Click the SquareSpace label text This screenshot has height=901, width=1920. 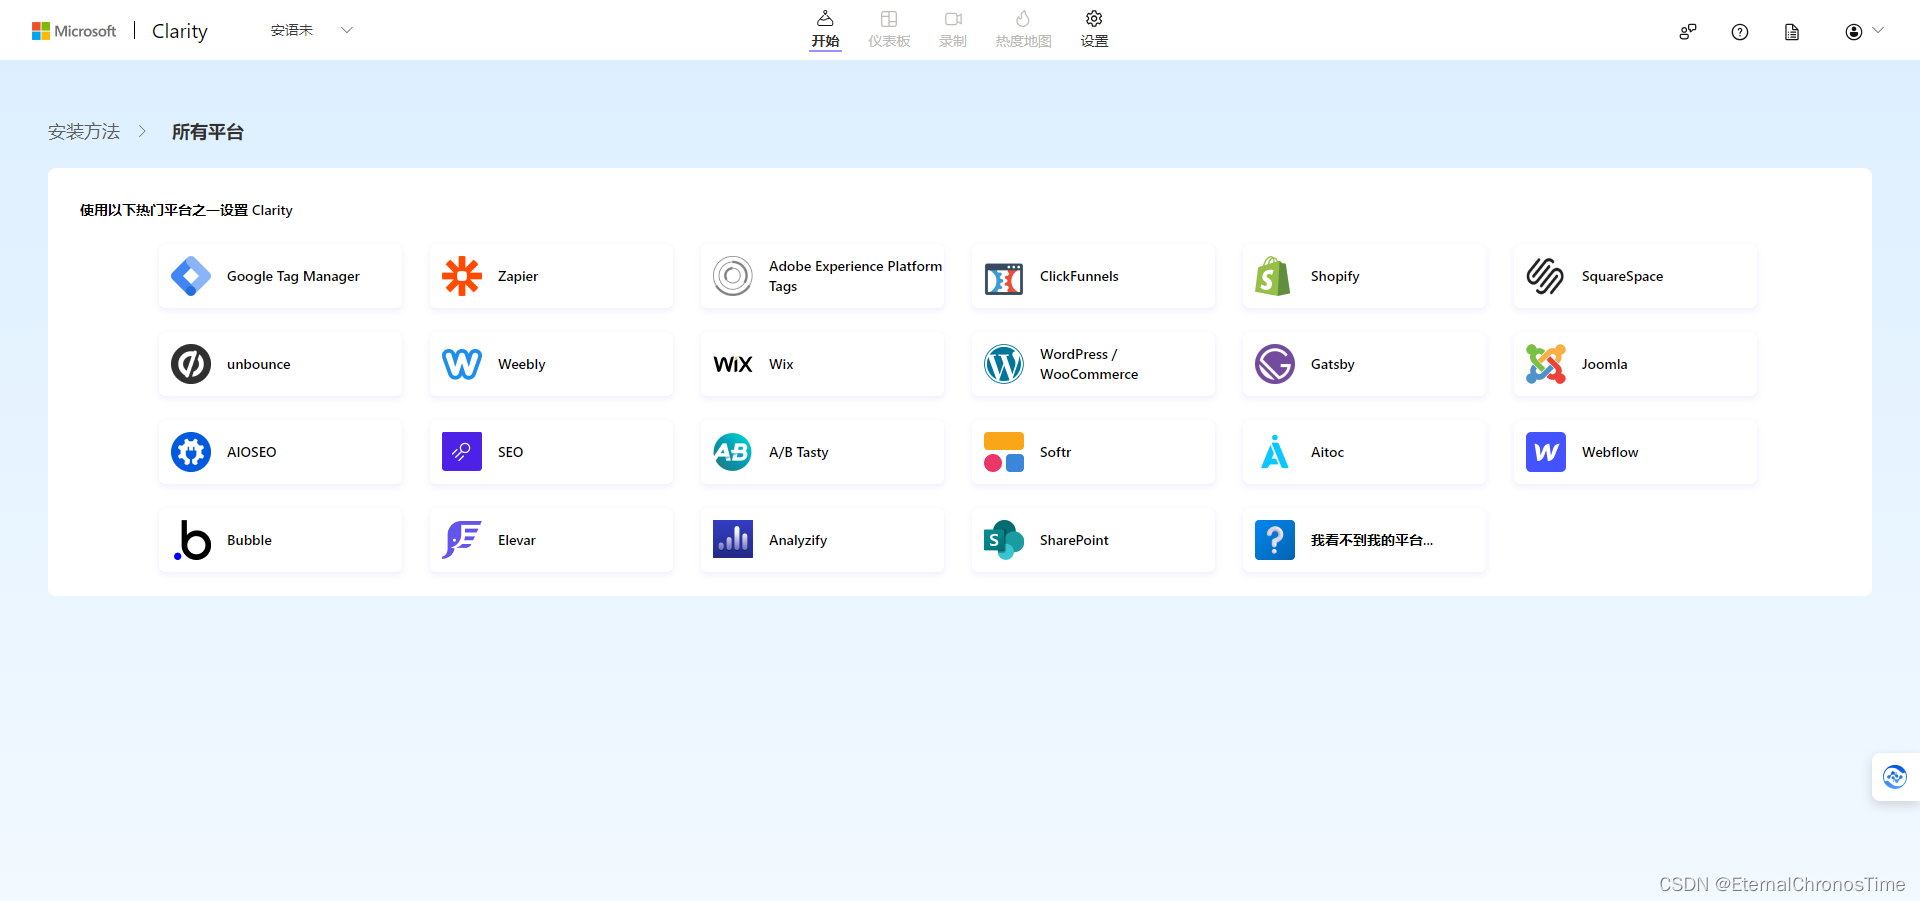(x=1622, y=276)
